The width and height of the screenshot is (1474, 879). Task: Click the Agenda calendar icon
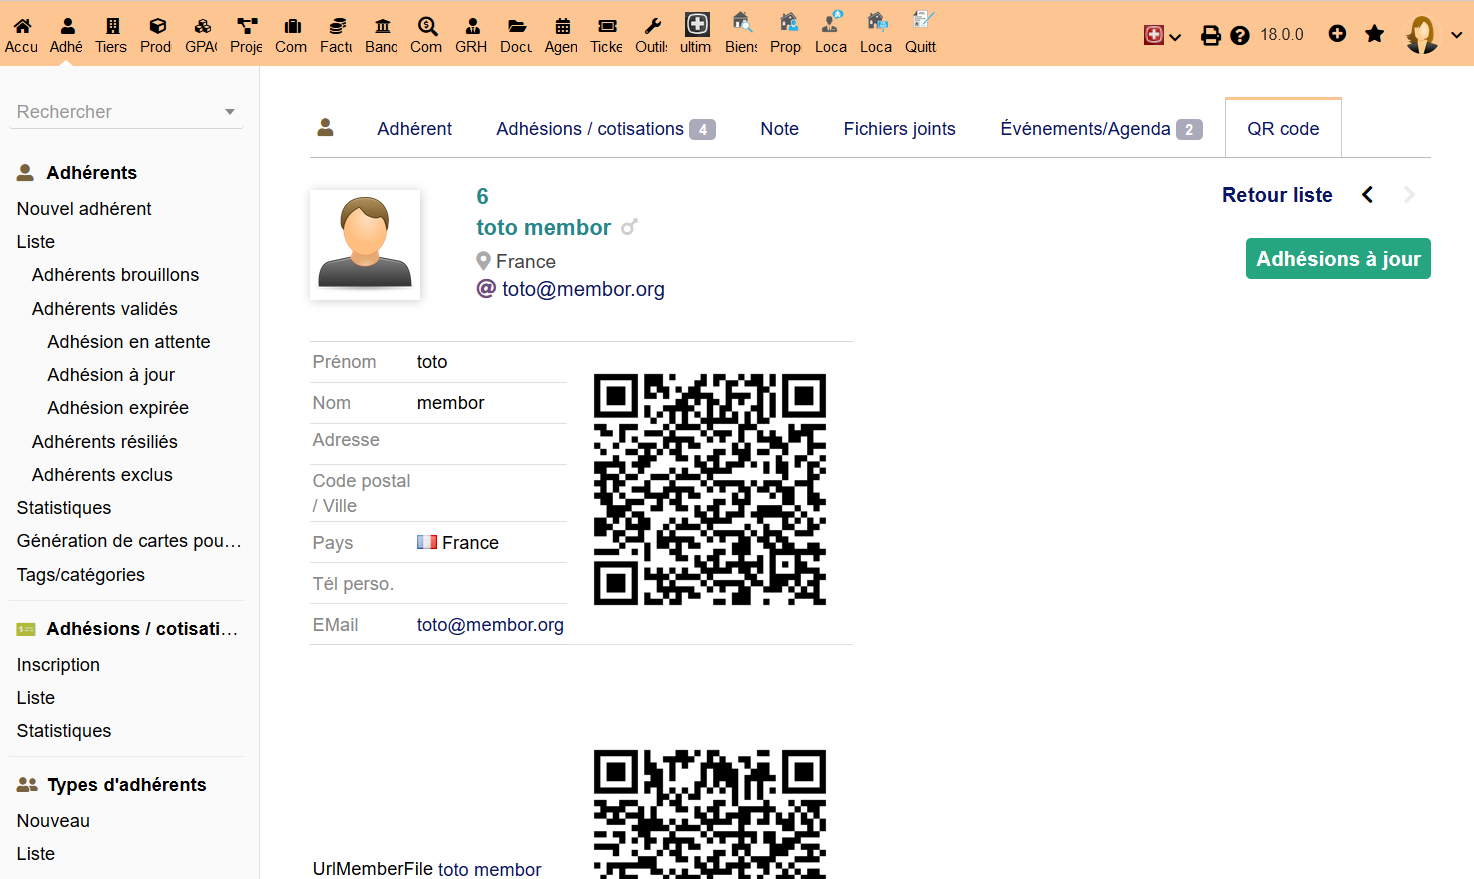click(562, 26)
